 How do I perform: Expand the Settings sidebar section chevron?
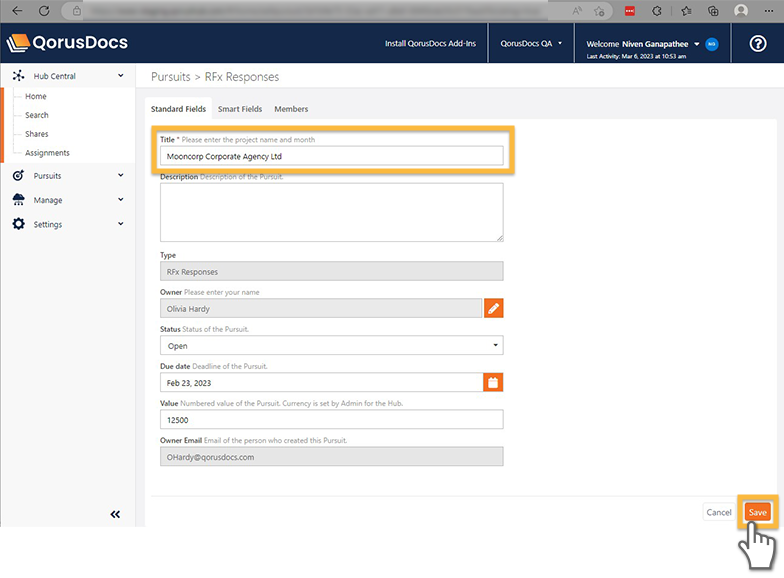(120, 224)
